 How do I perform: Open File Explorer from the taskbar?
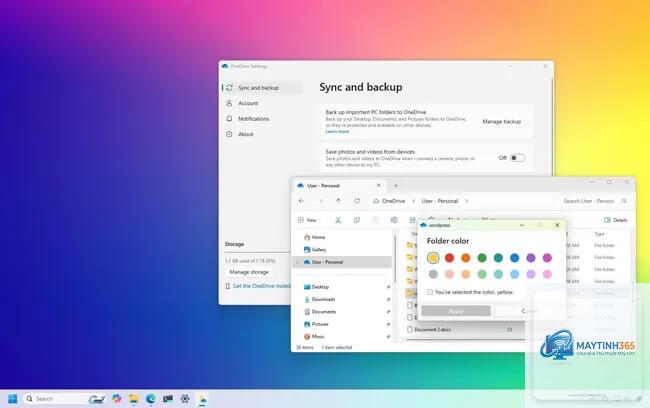coord(133,399)
